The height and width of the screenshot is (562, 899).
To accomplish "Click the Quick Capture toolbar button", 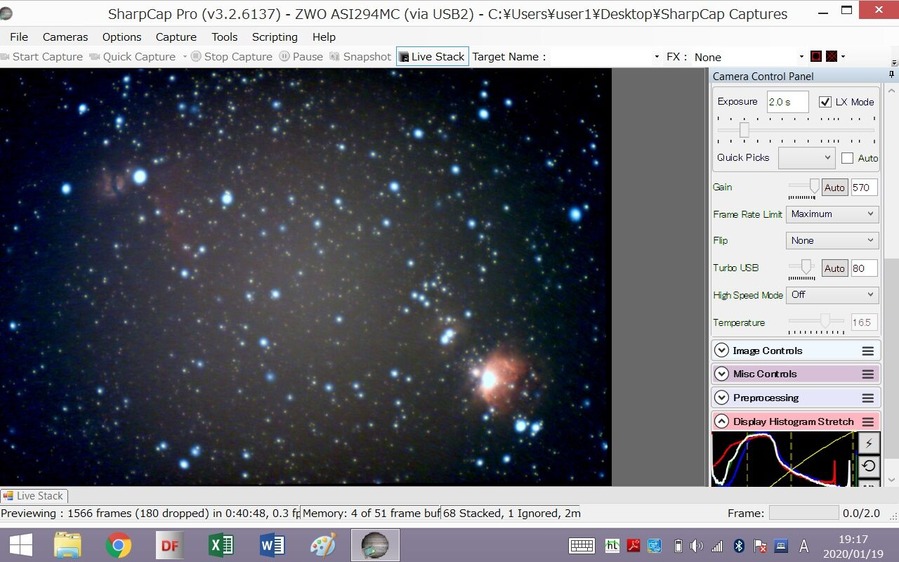I will [133, 57].
